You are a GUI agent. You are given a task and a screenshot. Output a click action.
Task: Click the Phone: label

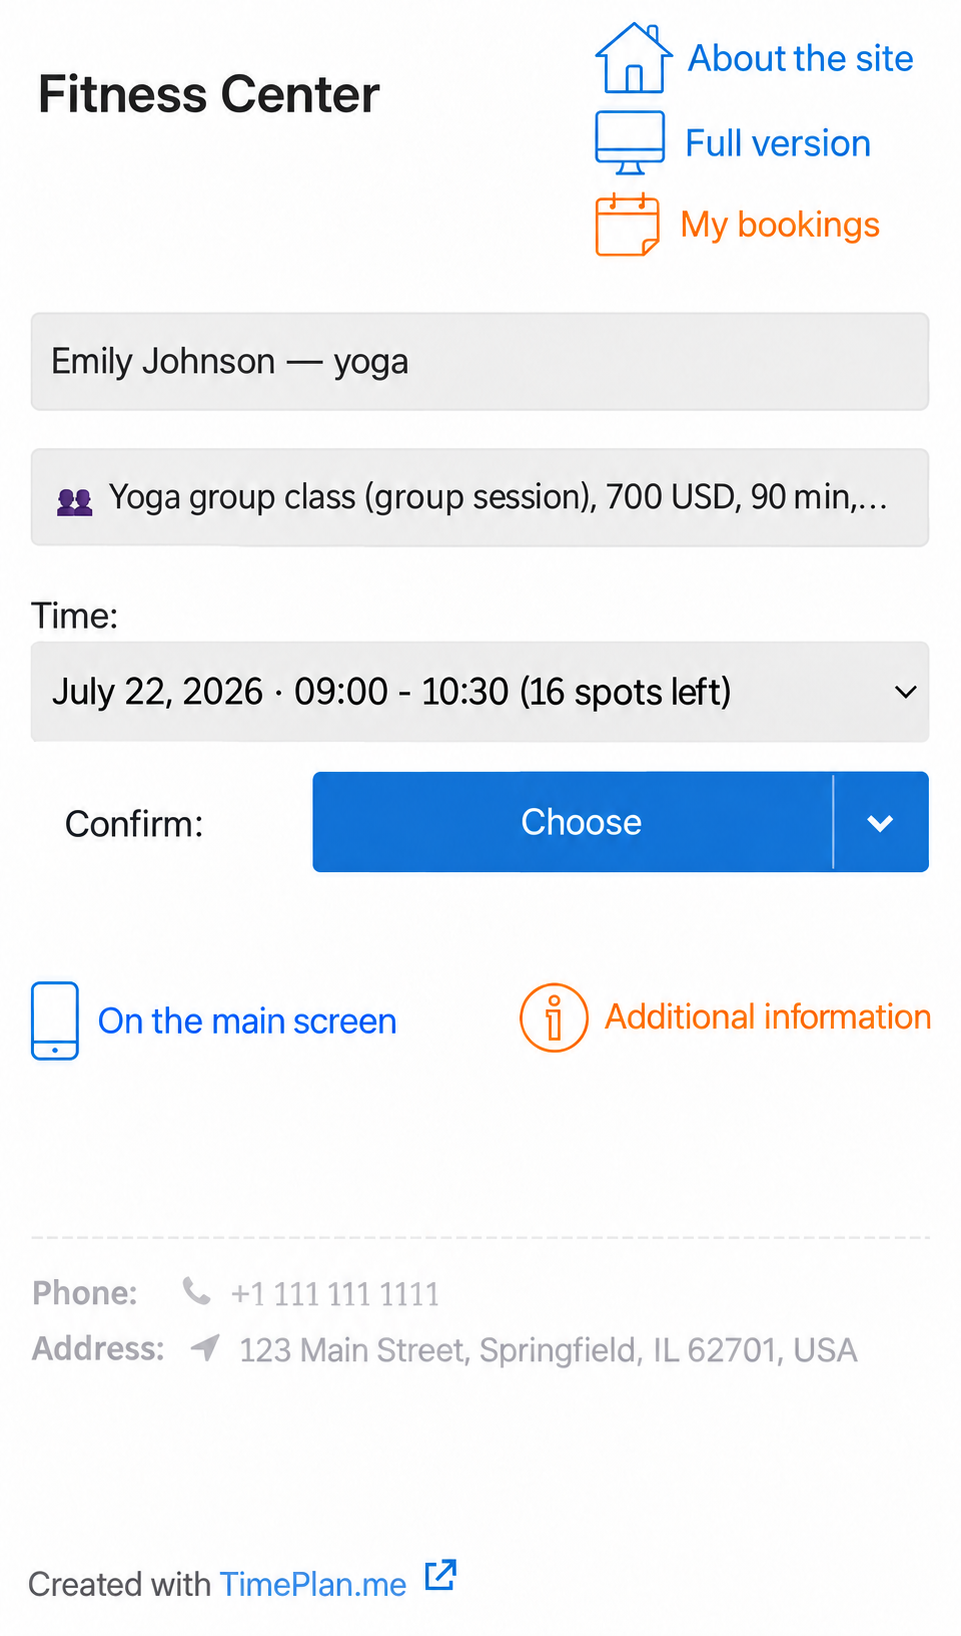click(85, 1294)
